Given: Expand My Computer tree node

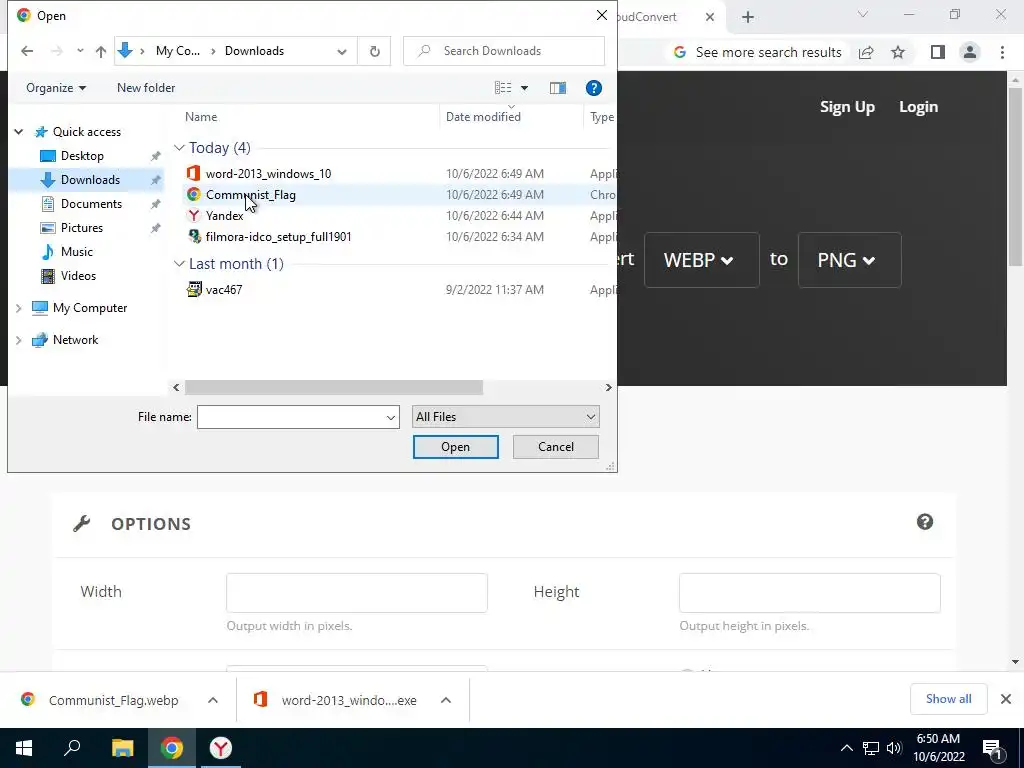Looking at the screenshot, I should [19, 308].
